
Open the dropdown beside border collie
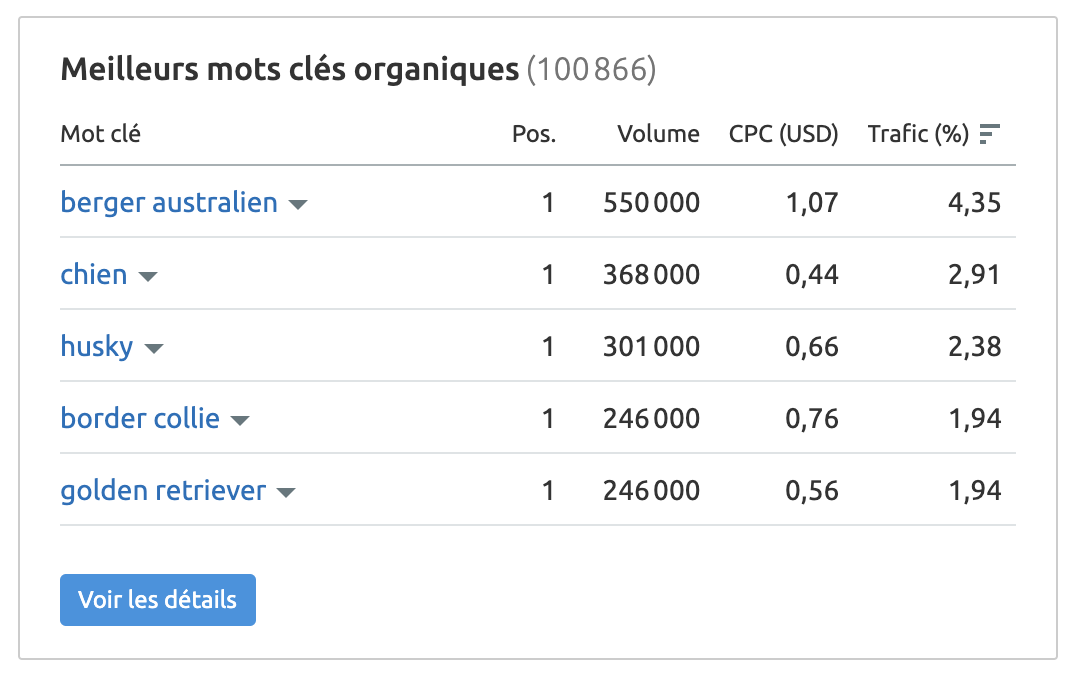click(x=240, y=419)
